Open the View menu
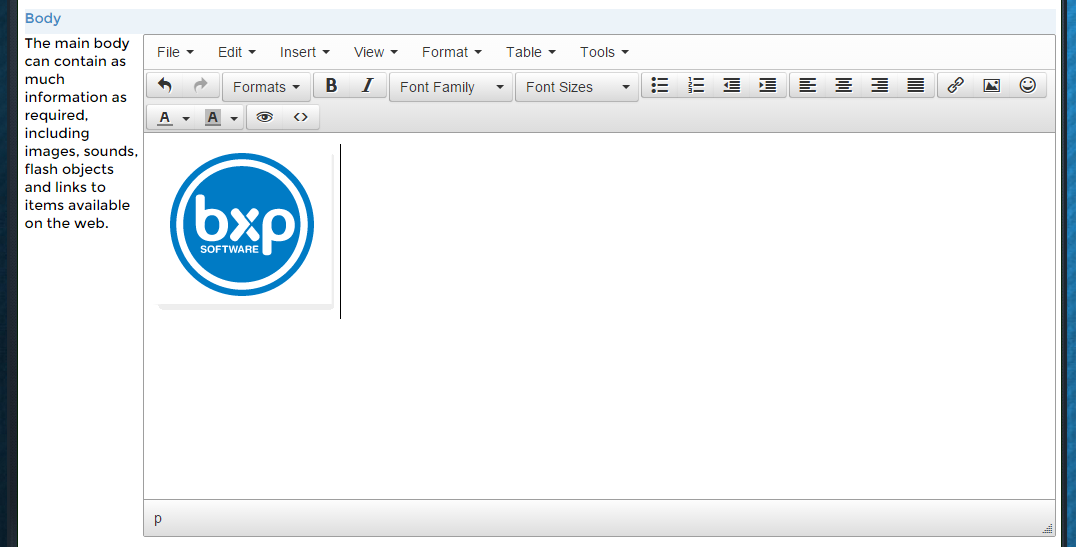This screenshot has height=547, width=1076. pos(375,52)
